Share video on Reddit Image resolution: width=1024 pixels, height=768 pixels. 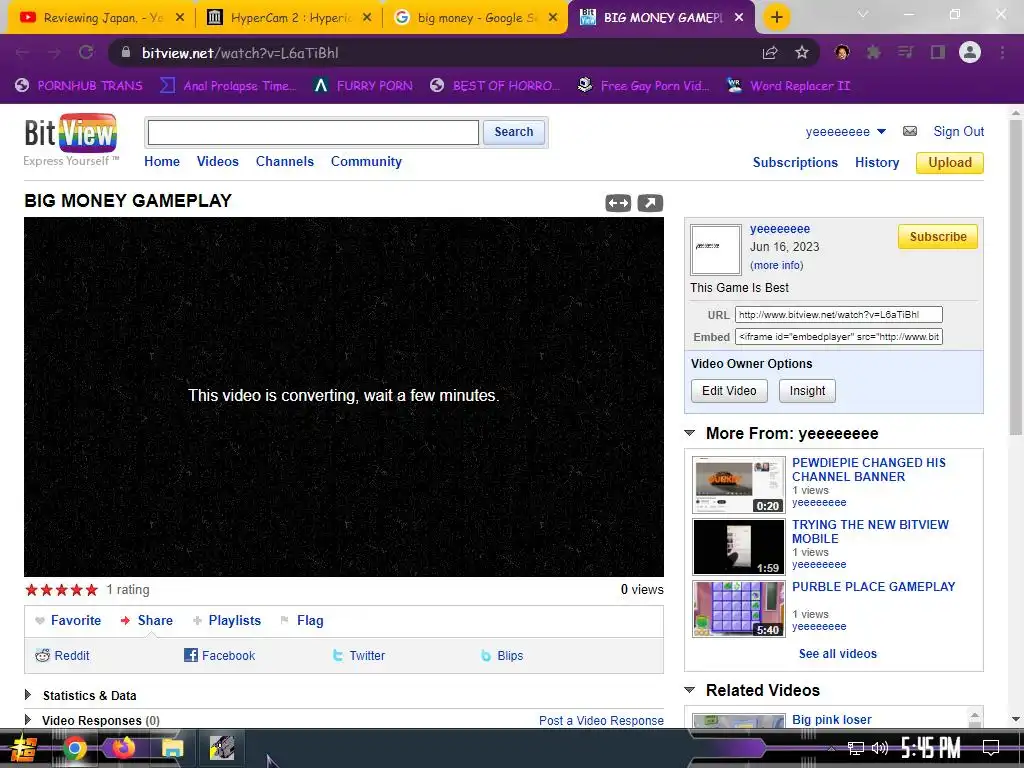pyautogui.click(x=63, y=656)
